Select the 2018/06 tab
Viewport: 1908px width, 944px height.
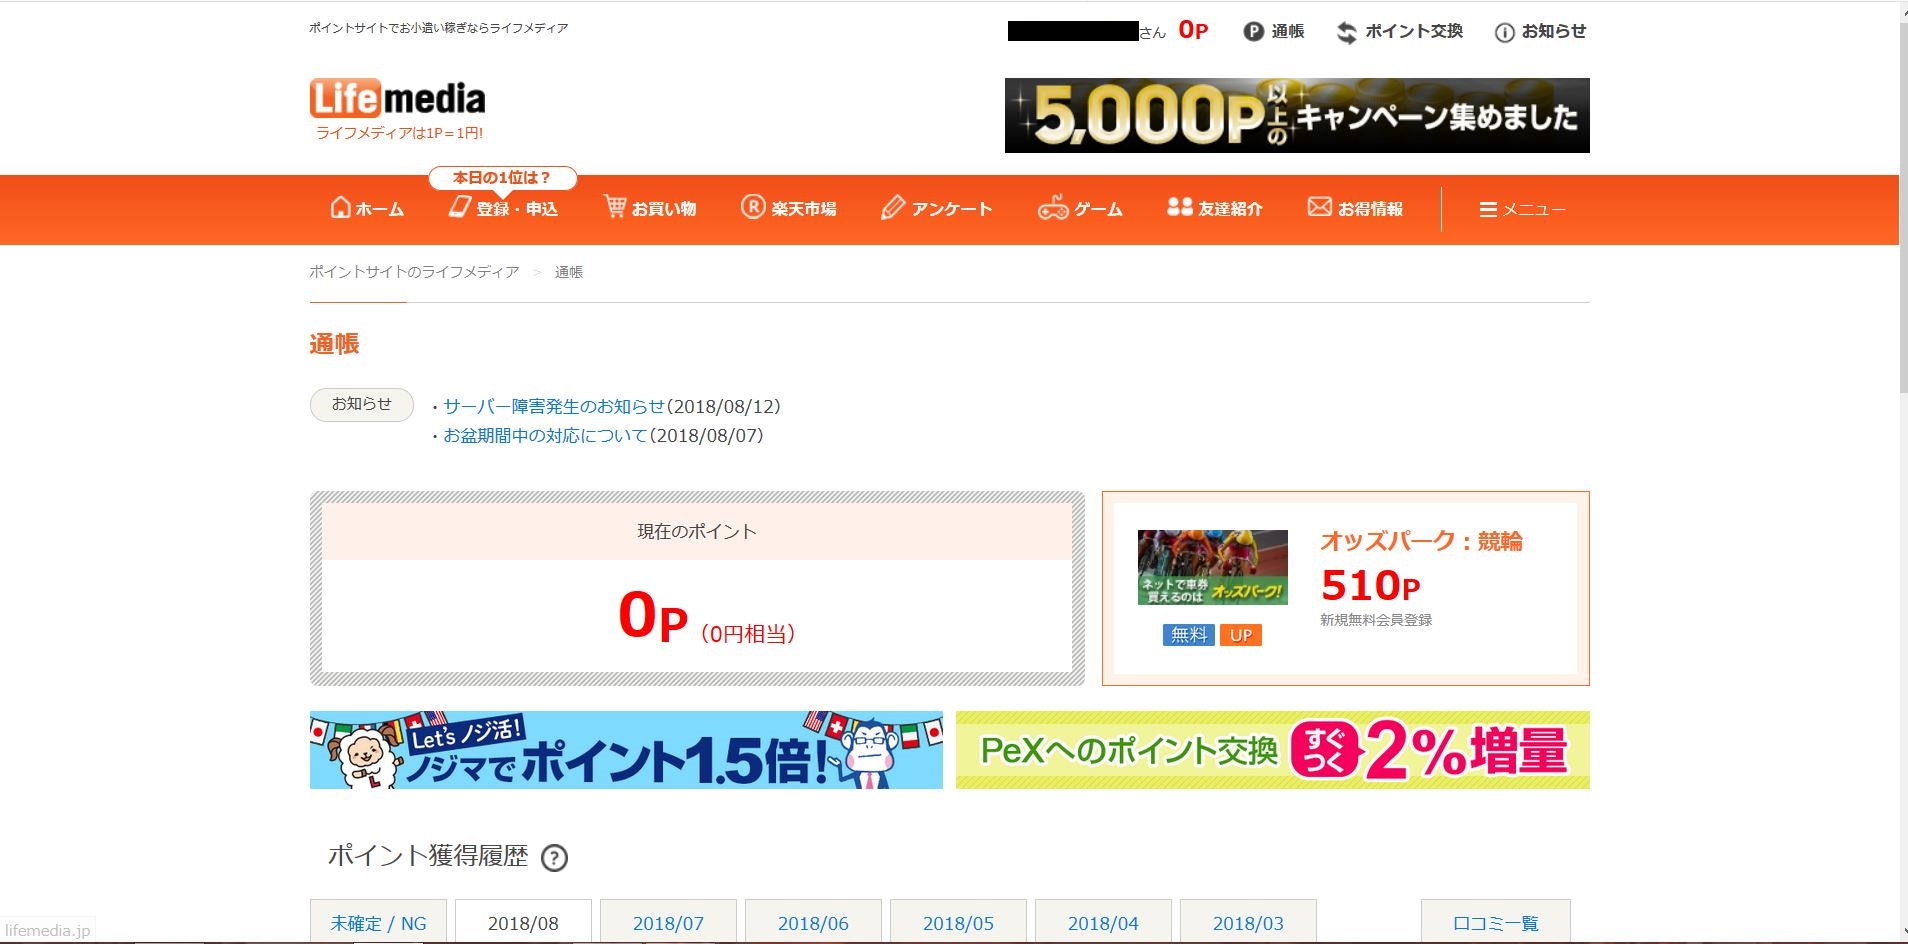[x=813, y=922]
